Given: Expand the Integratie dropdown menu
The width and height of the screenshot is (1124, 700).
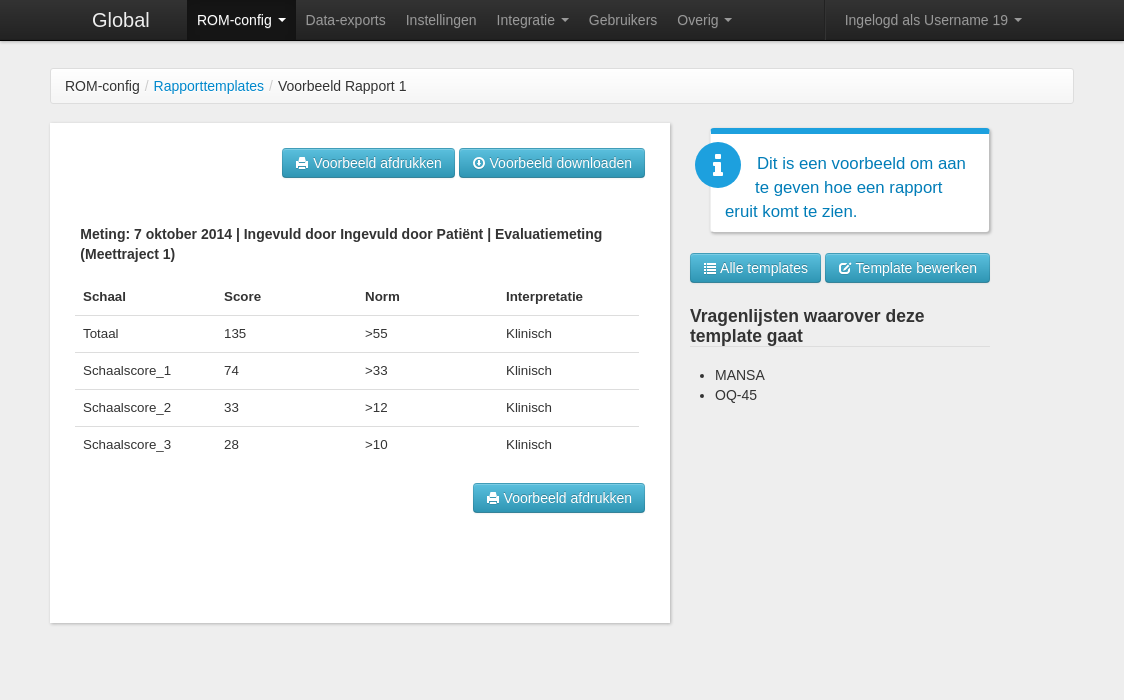Looking at the screenshot, I should coord(532,20).
